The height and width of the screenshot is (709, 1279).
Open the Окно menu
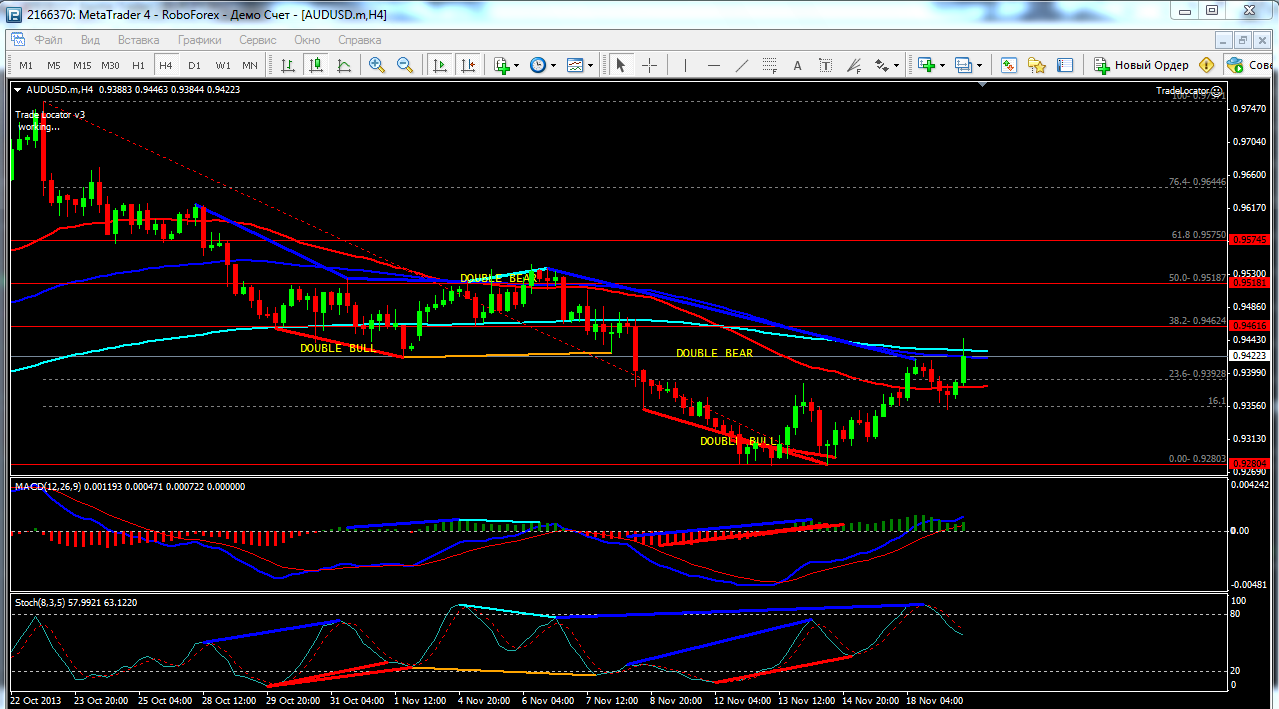coord(307,40)
